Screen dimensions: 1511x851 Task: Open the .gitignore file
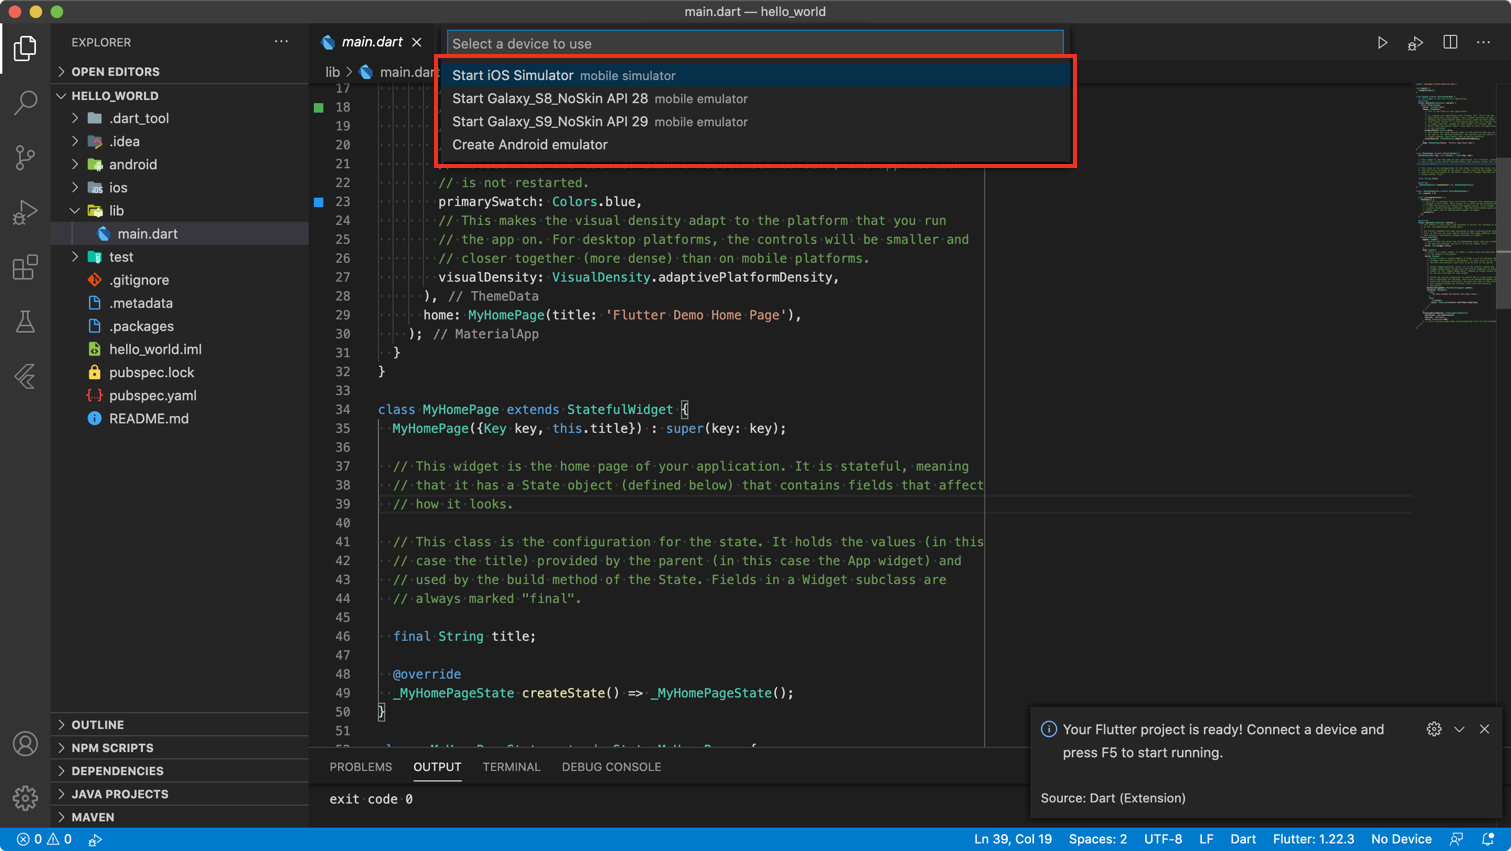(x=180, y=280)
